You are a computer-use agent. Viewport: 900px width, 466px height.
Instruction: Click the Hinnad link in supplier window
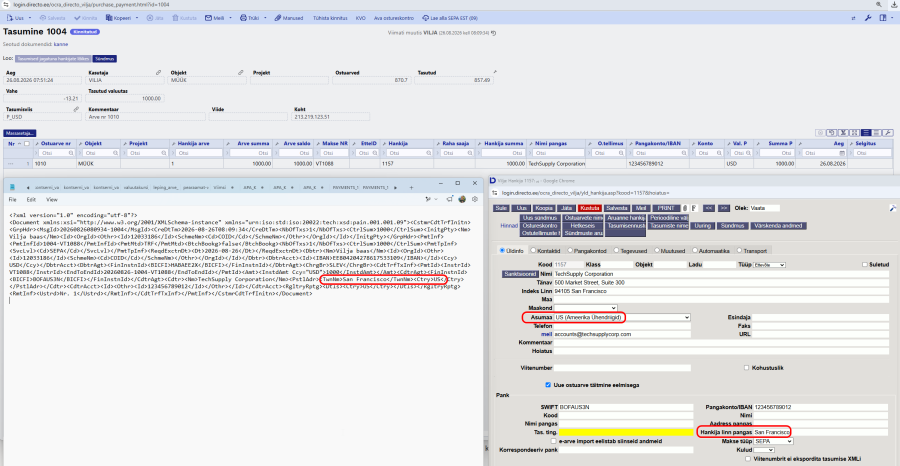[509, 226]
